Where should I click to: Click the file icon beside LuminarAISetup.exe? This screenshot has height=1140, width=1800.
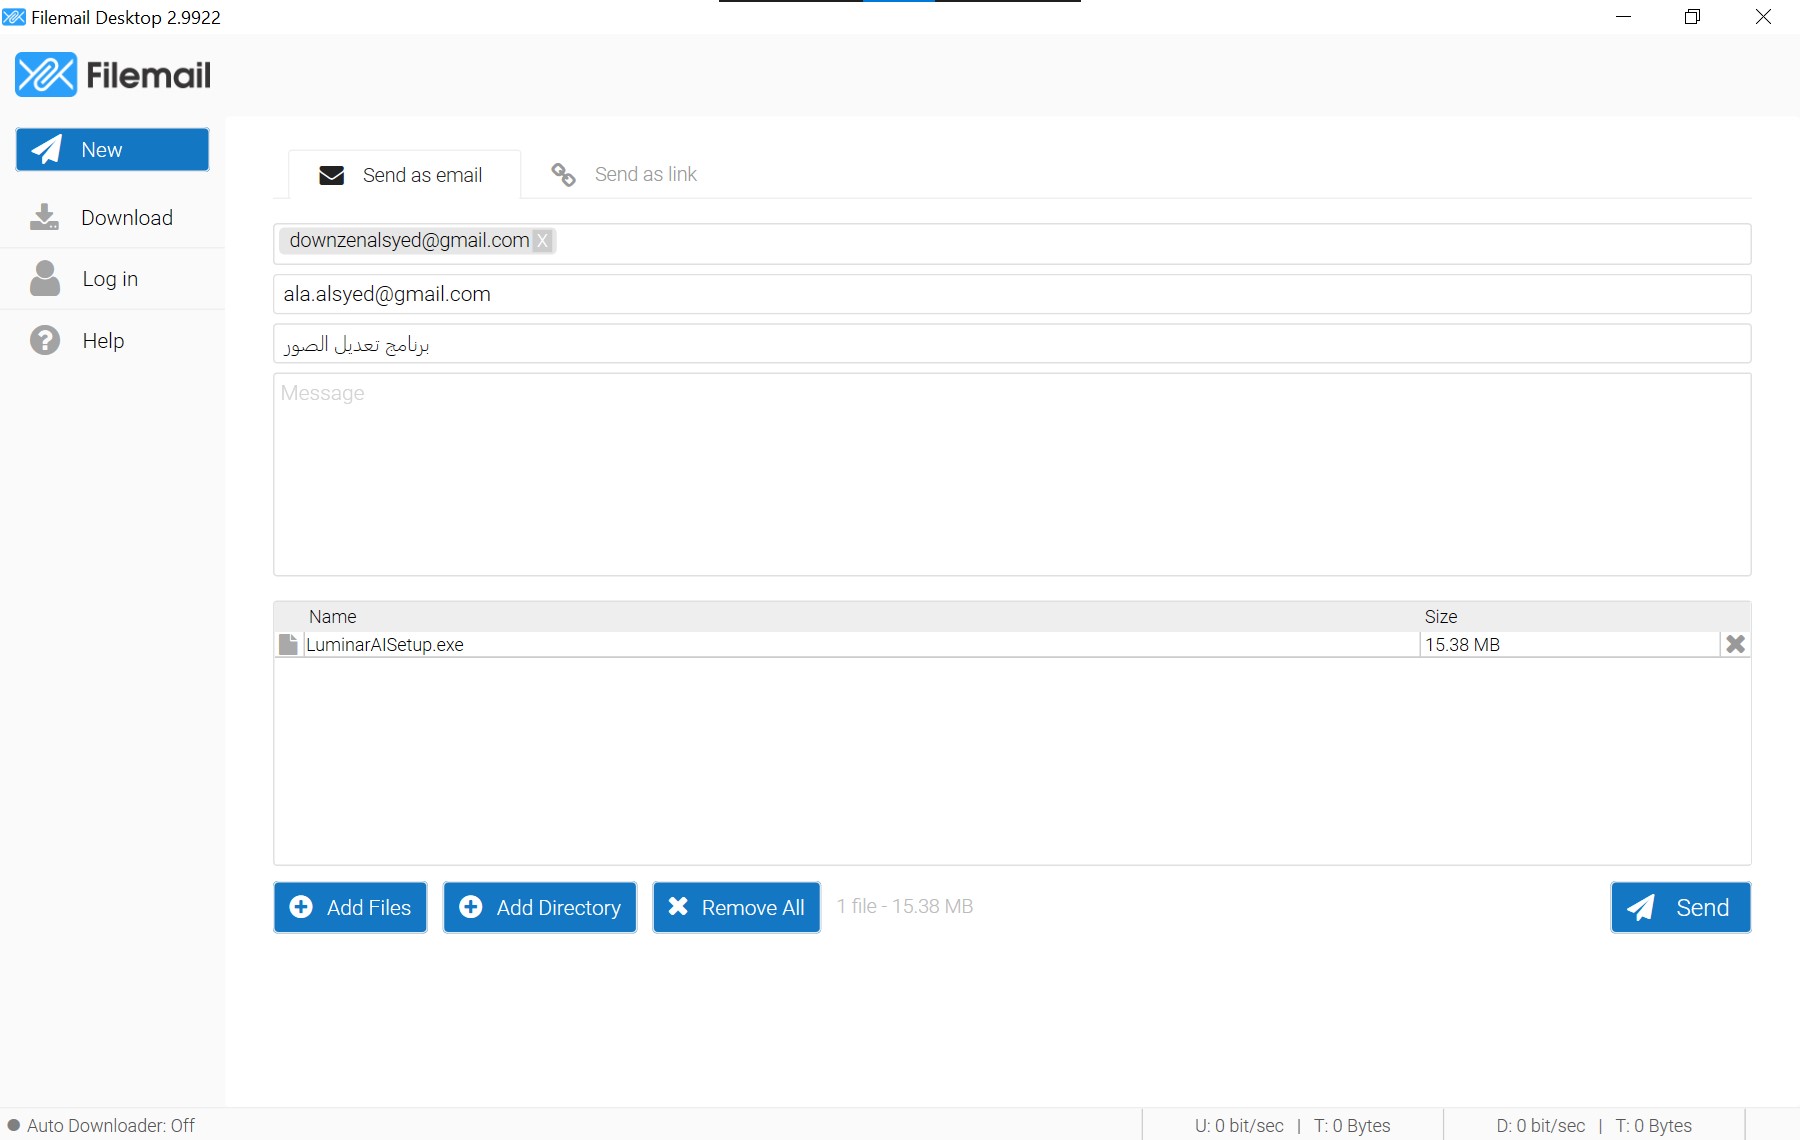(287, 644)
